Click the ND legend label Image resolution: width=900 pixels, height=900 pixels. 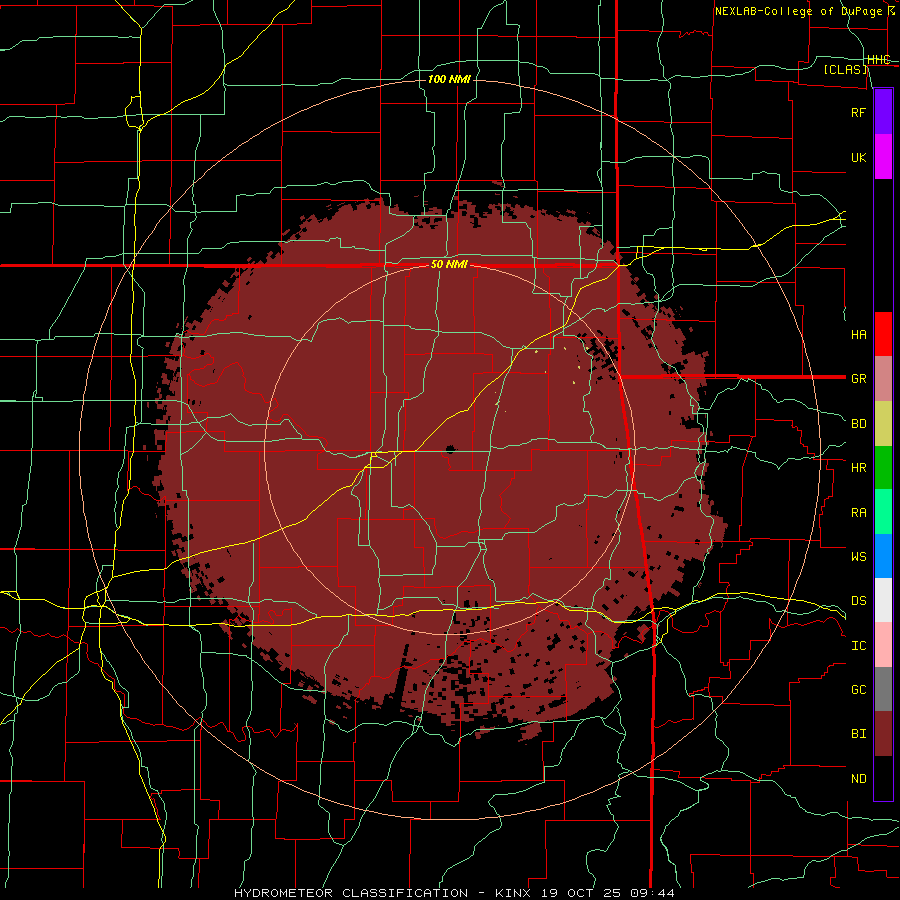[x=858, y=779]
